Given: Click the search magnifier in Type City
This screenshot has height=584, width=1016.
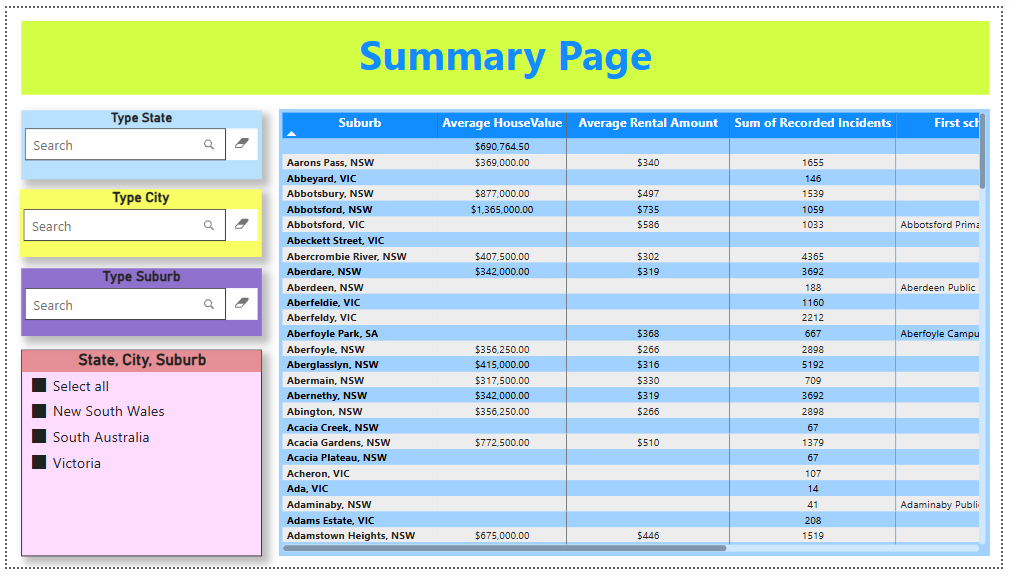Looking at the screenshot, I should coord(209,226).
